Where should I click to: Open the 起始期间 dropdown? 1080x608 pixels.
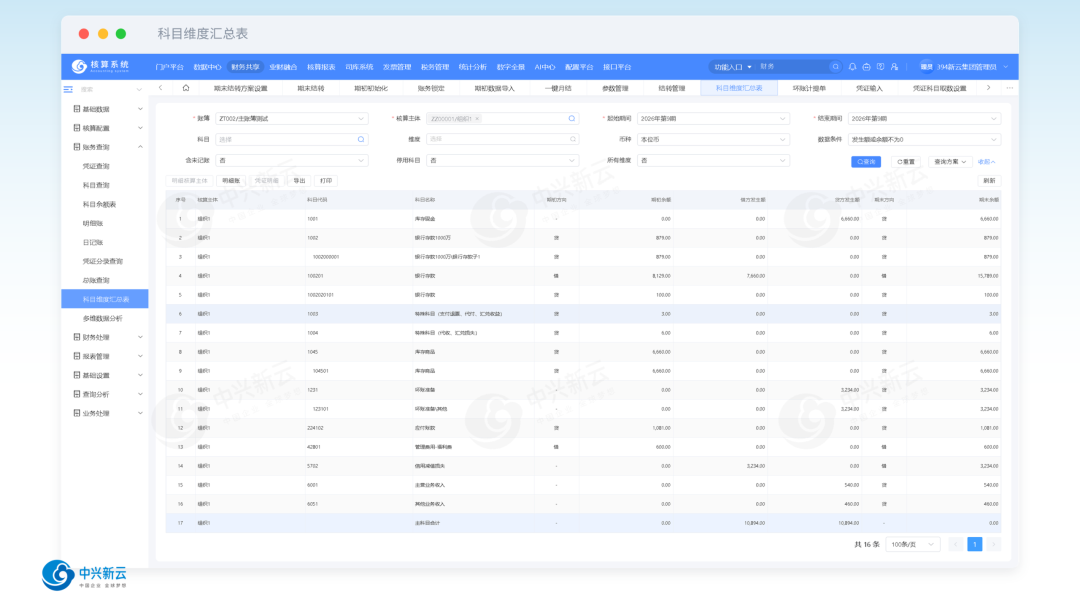[713, 118]
